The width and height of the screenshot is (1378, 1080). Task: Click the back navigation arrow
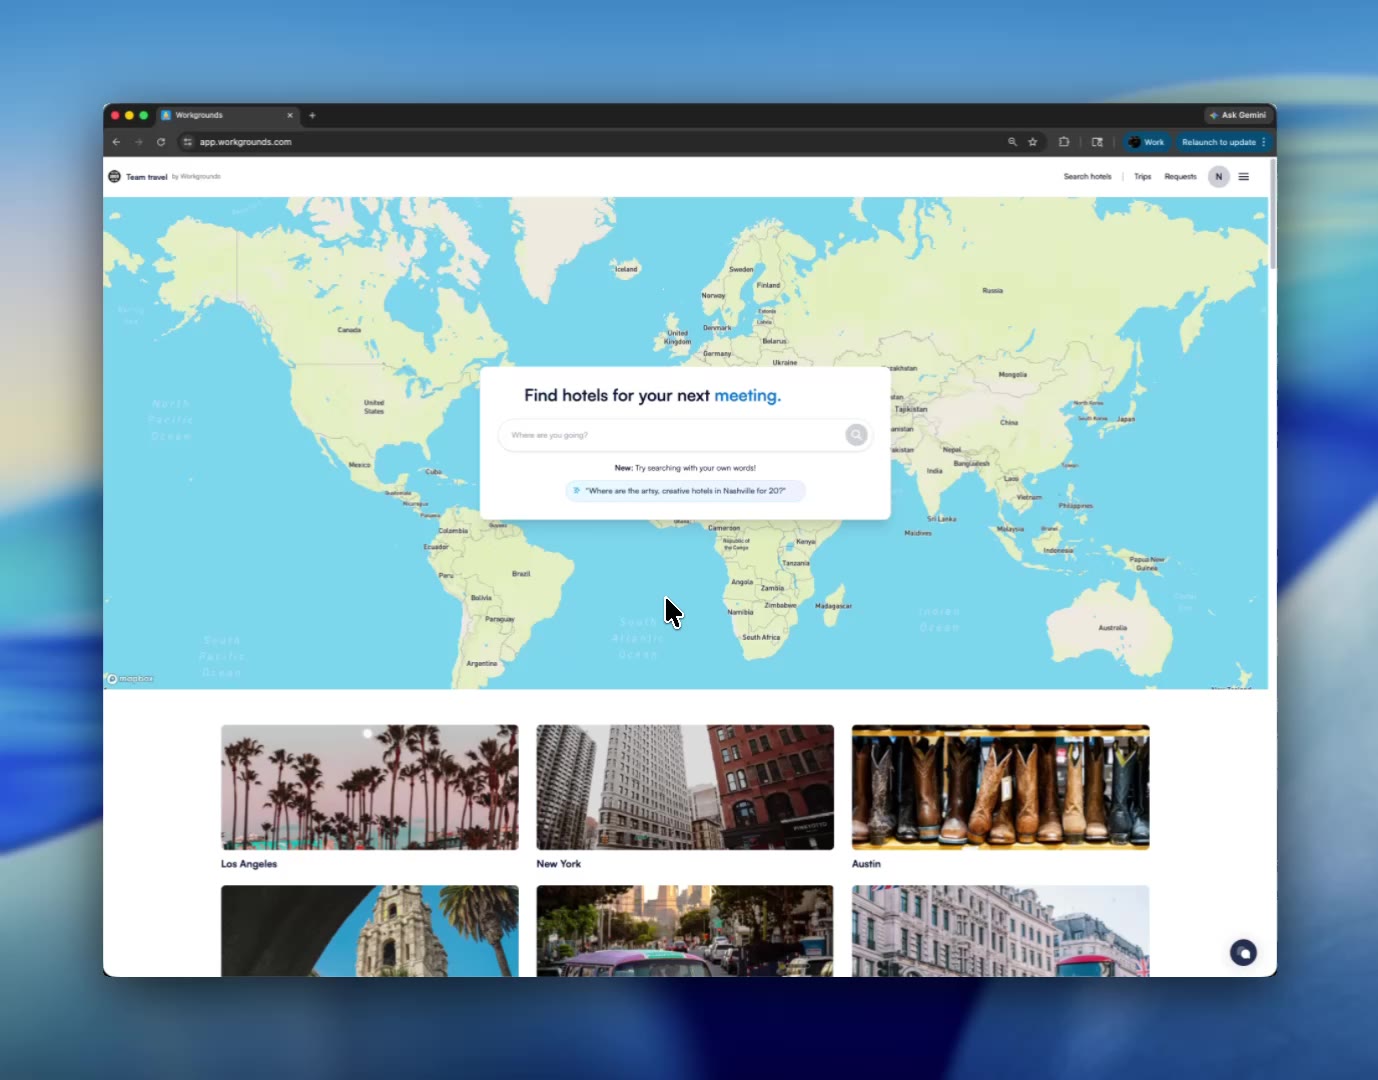click(116, 141)
